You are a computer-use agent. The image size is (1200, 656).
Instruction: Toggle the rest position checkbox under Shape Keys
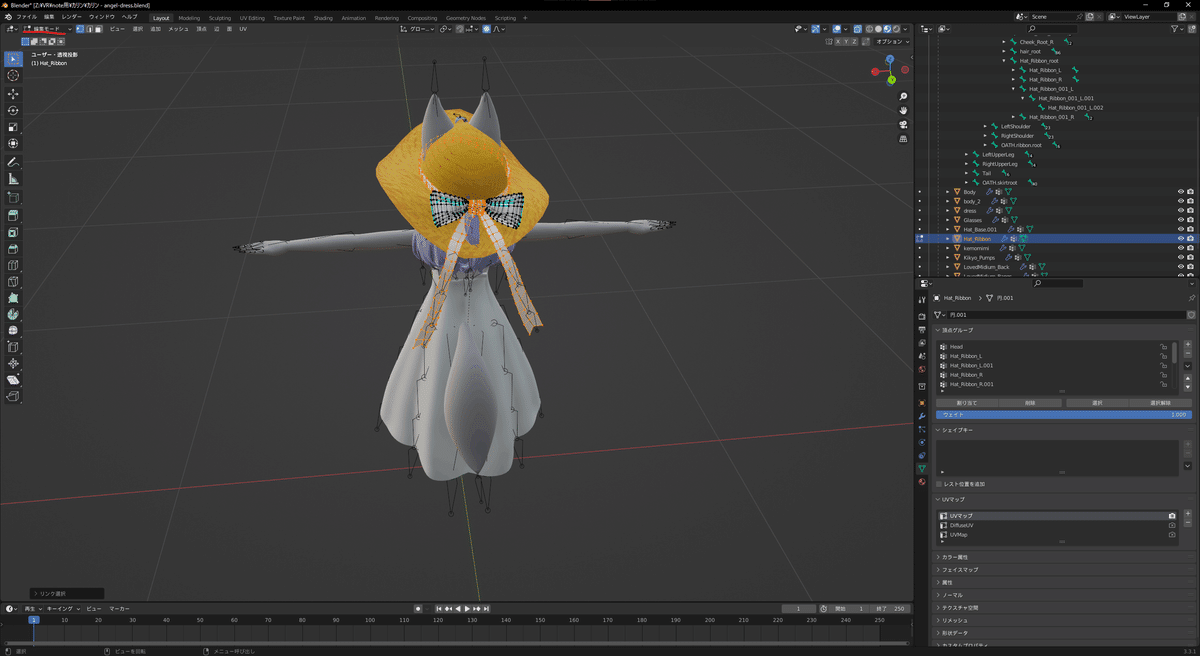coord(938,483)
